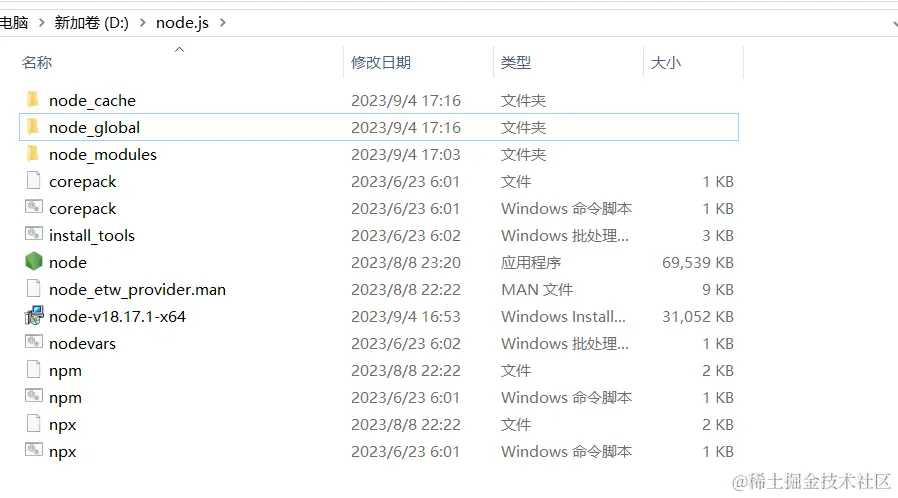Click the 31,052 KB size cell
The image size is (898, 498).
click(698, 317)
